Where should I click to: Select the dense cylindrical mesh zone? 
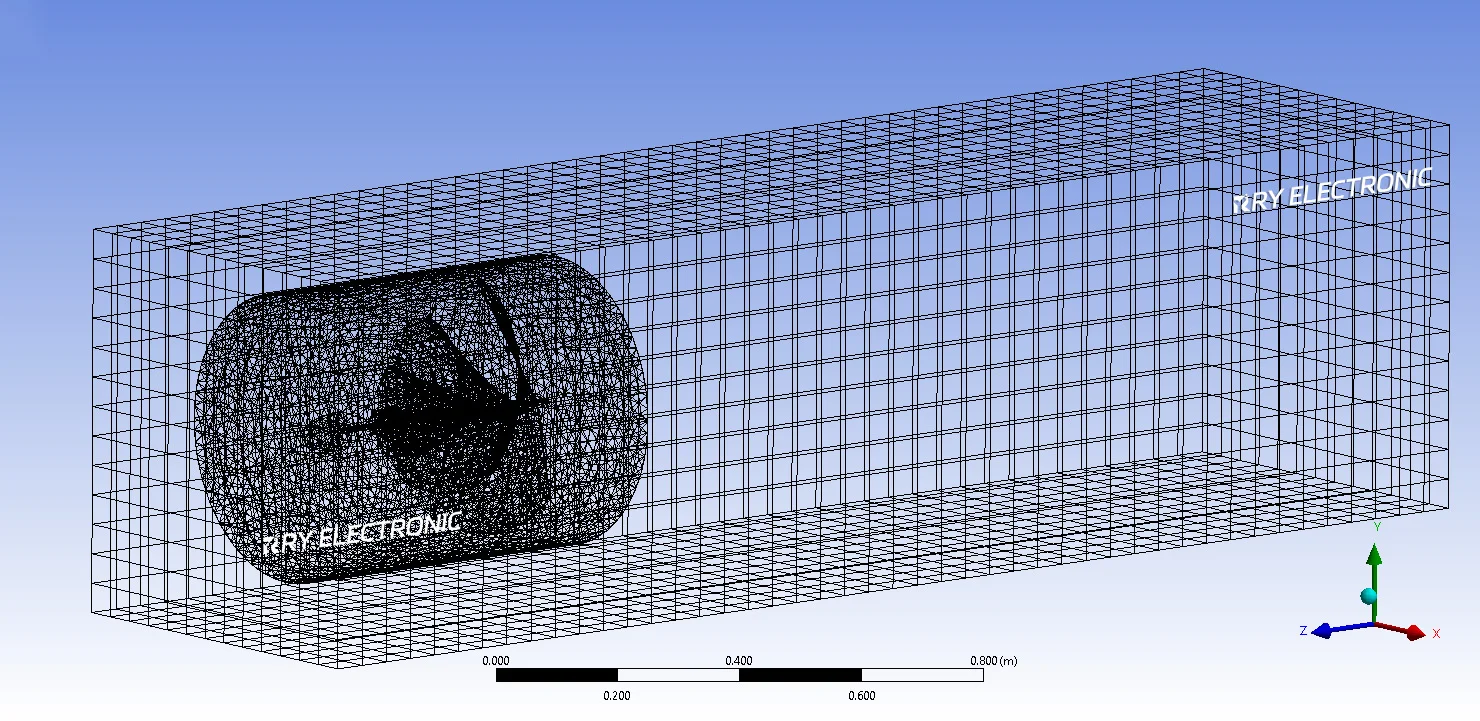(x=420, y=418)
